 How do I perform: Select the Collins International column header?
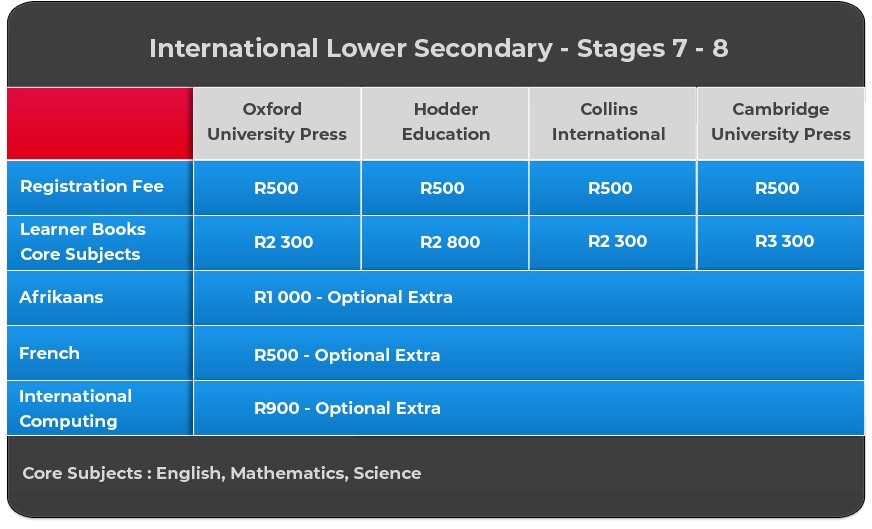pyautogui.click(x=613, y=122)
